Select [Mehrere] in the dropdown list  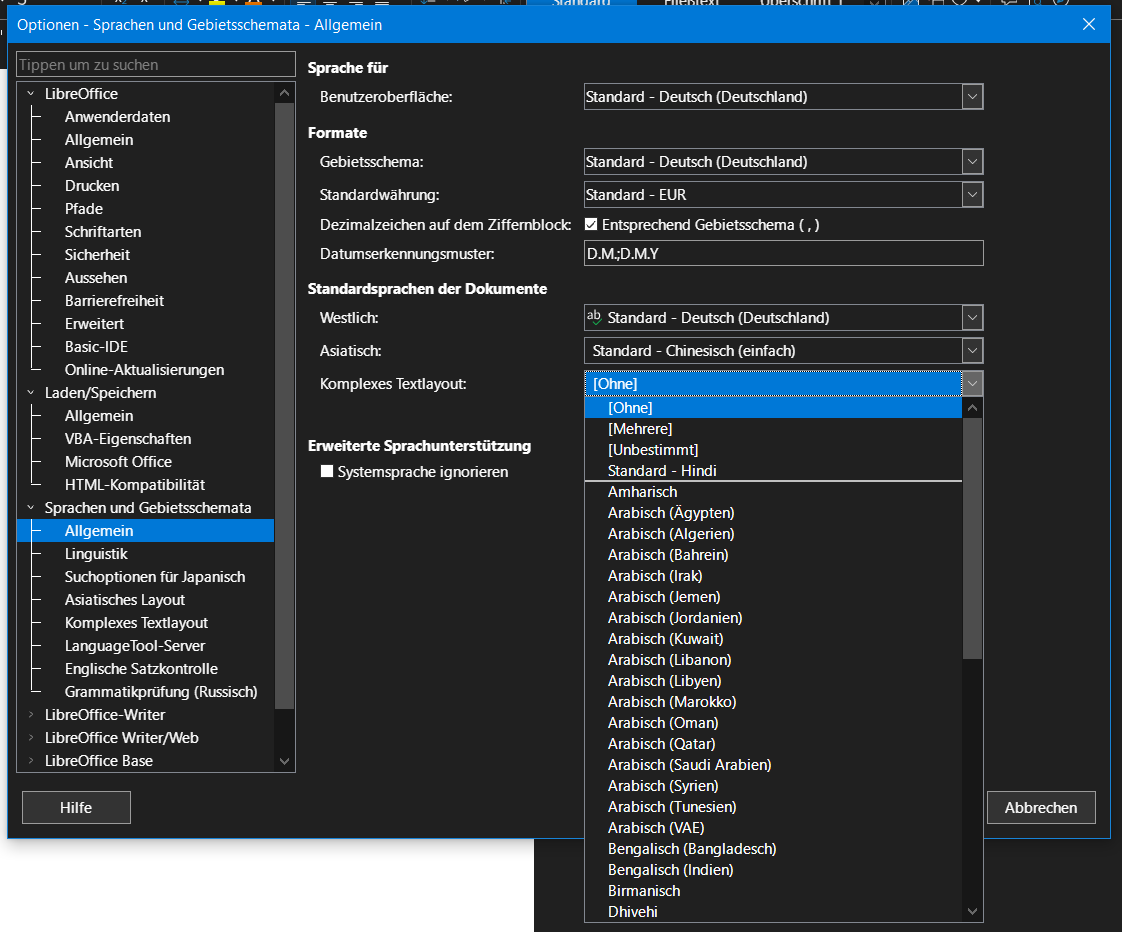pos(774,429)
